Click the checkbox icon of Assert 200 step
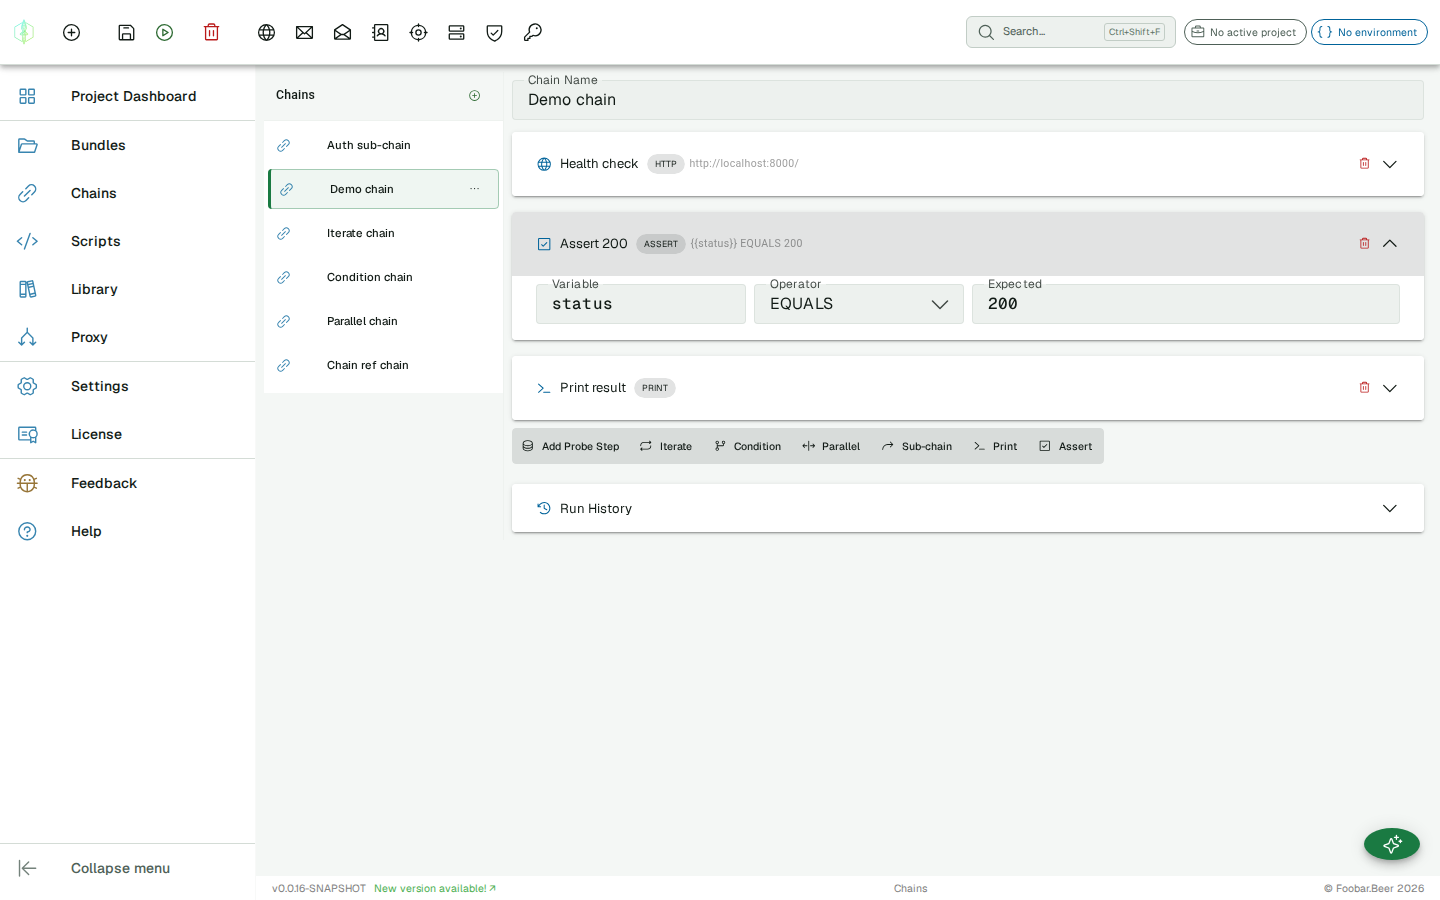 [x=544, y=244]
